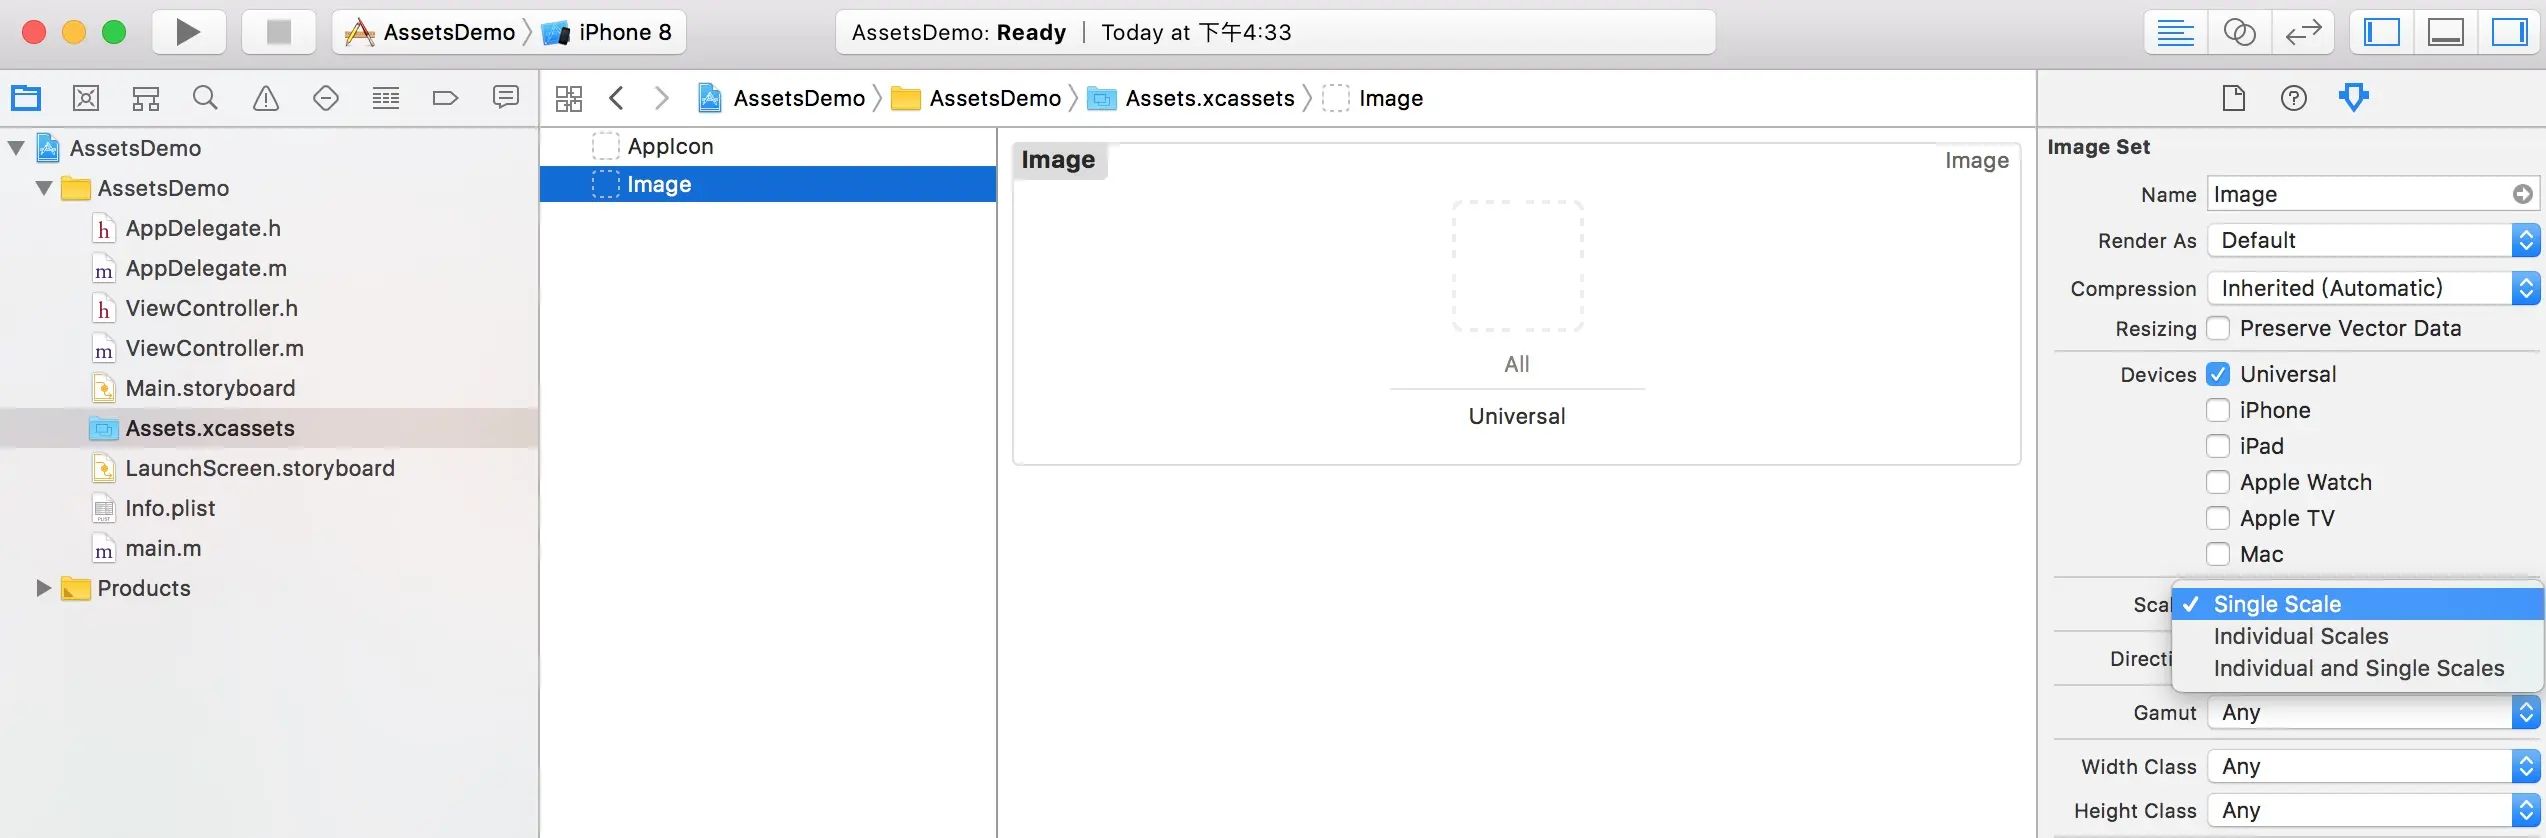Hide the Navigator panel

(2382, 32)
